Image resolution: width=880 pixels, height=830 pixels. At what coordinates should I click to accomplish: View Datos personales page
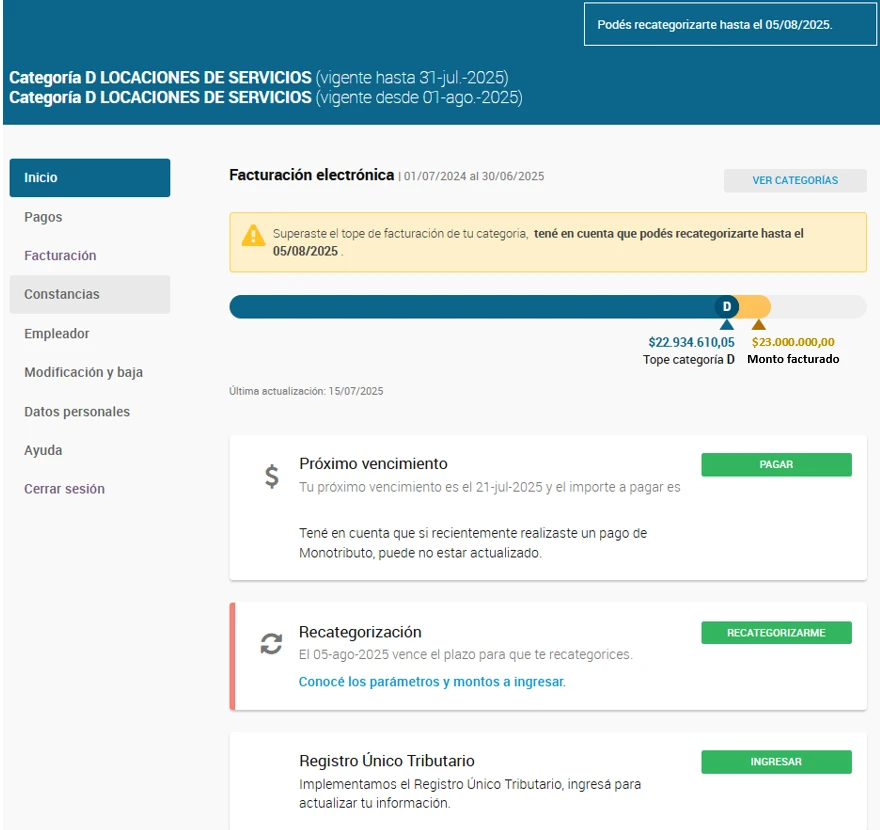(x=77, y=412)
